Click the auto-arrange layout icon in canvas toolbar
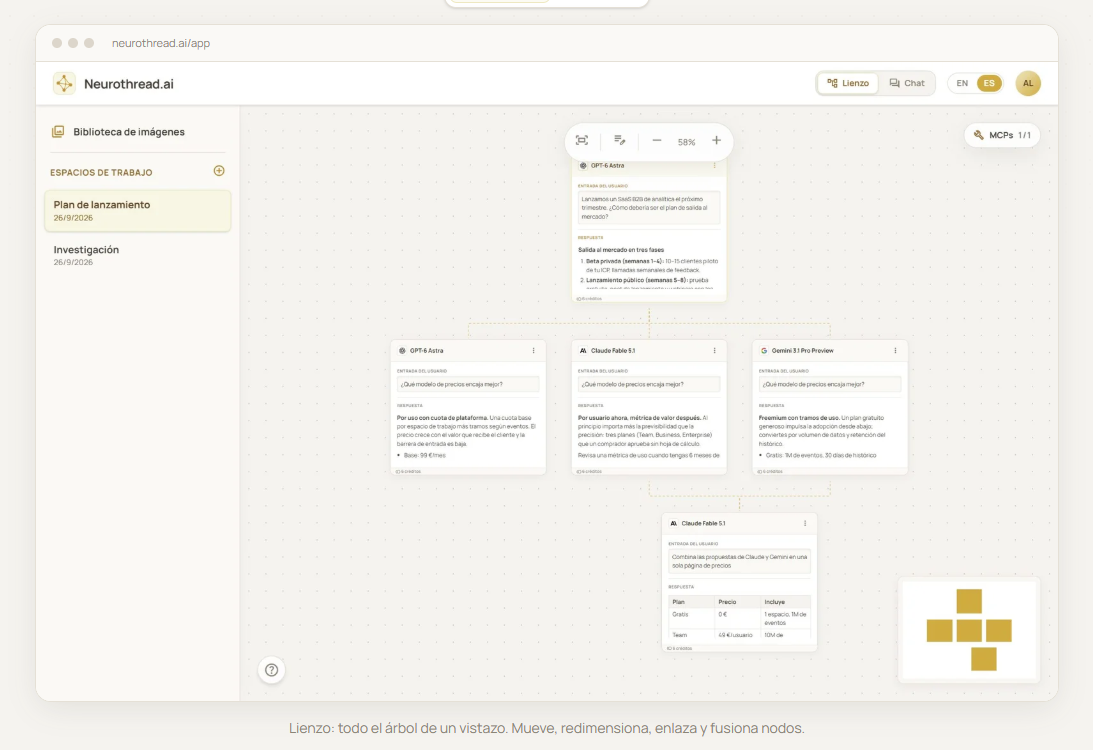The width and height of the screenshot is (1093, 750). pyautogui.click(x=619, y=141)
